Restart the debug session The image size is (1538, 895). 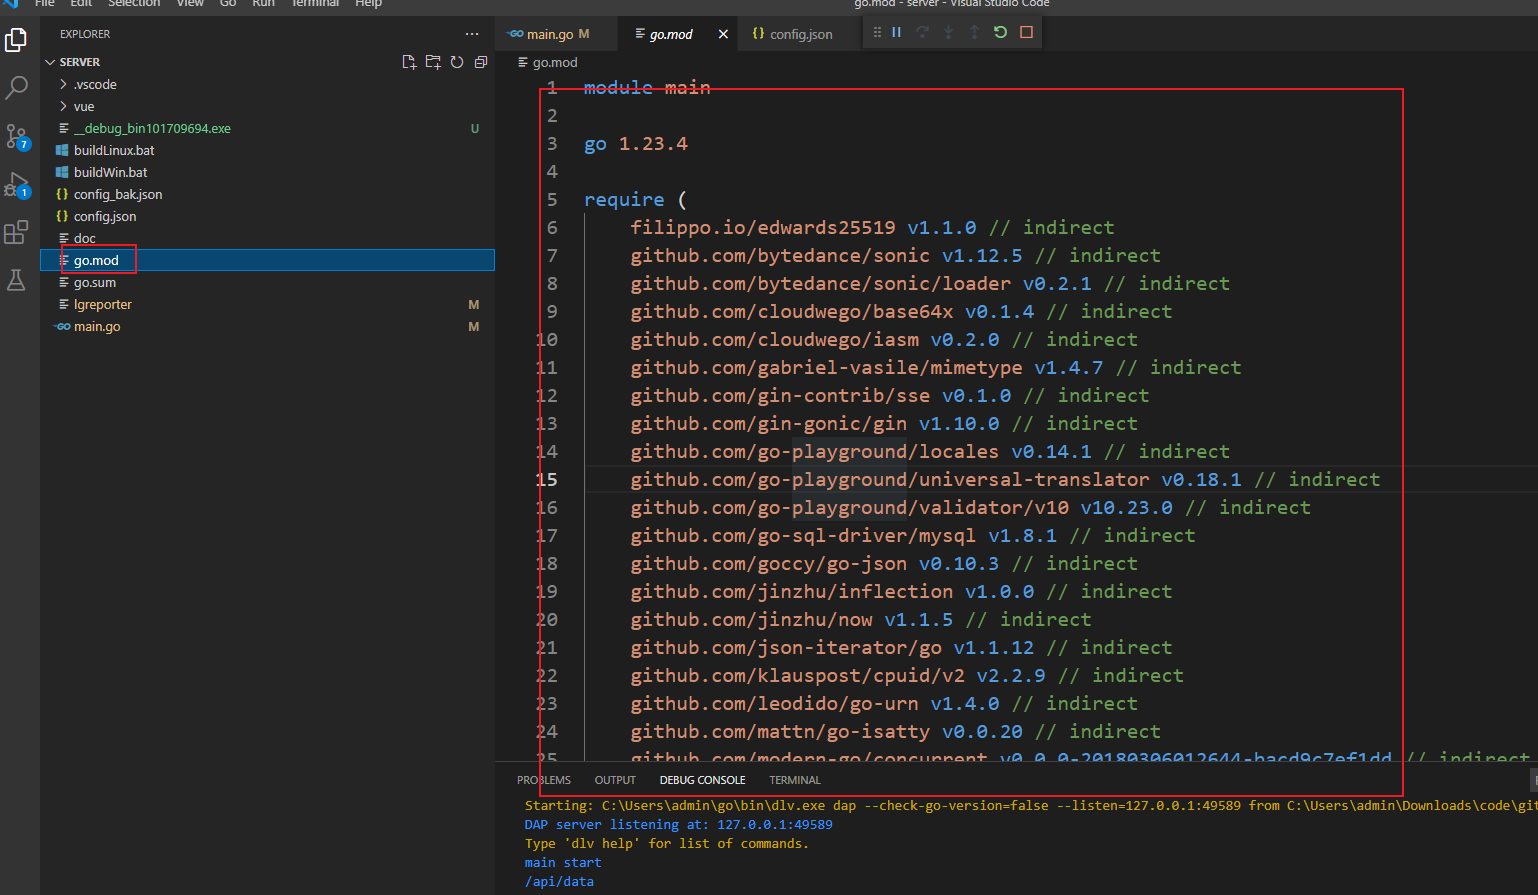(1000, 32)
